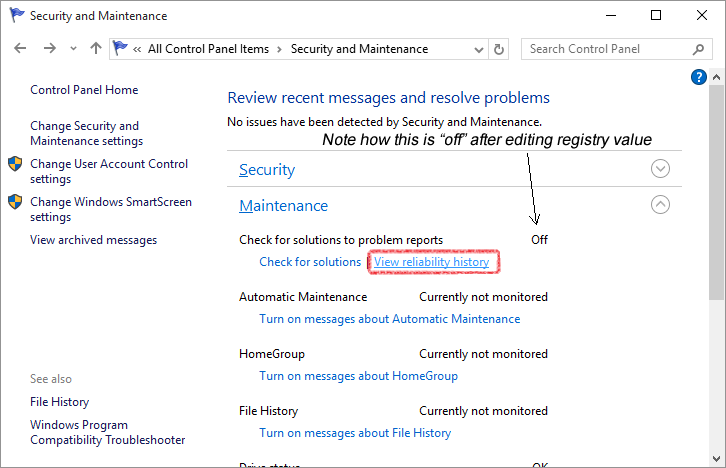Click shield icon beside Windows SmartScreen
Screen dimensions: 726x468
pyautogui.click(x=15, y=201)
